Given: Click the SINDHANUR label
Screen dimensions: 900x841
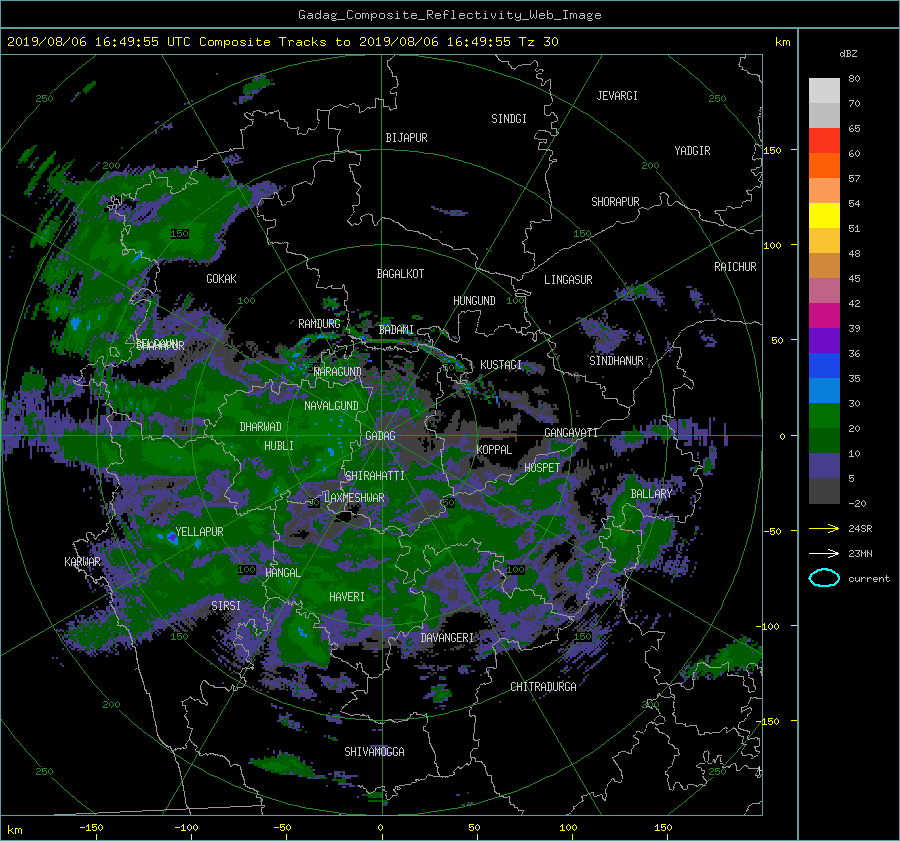Looking at the screenshot, I should pyautogui.click(x=616, y=361).
